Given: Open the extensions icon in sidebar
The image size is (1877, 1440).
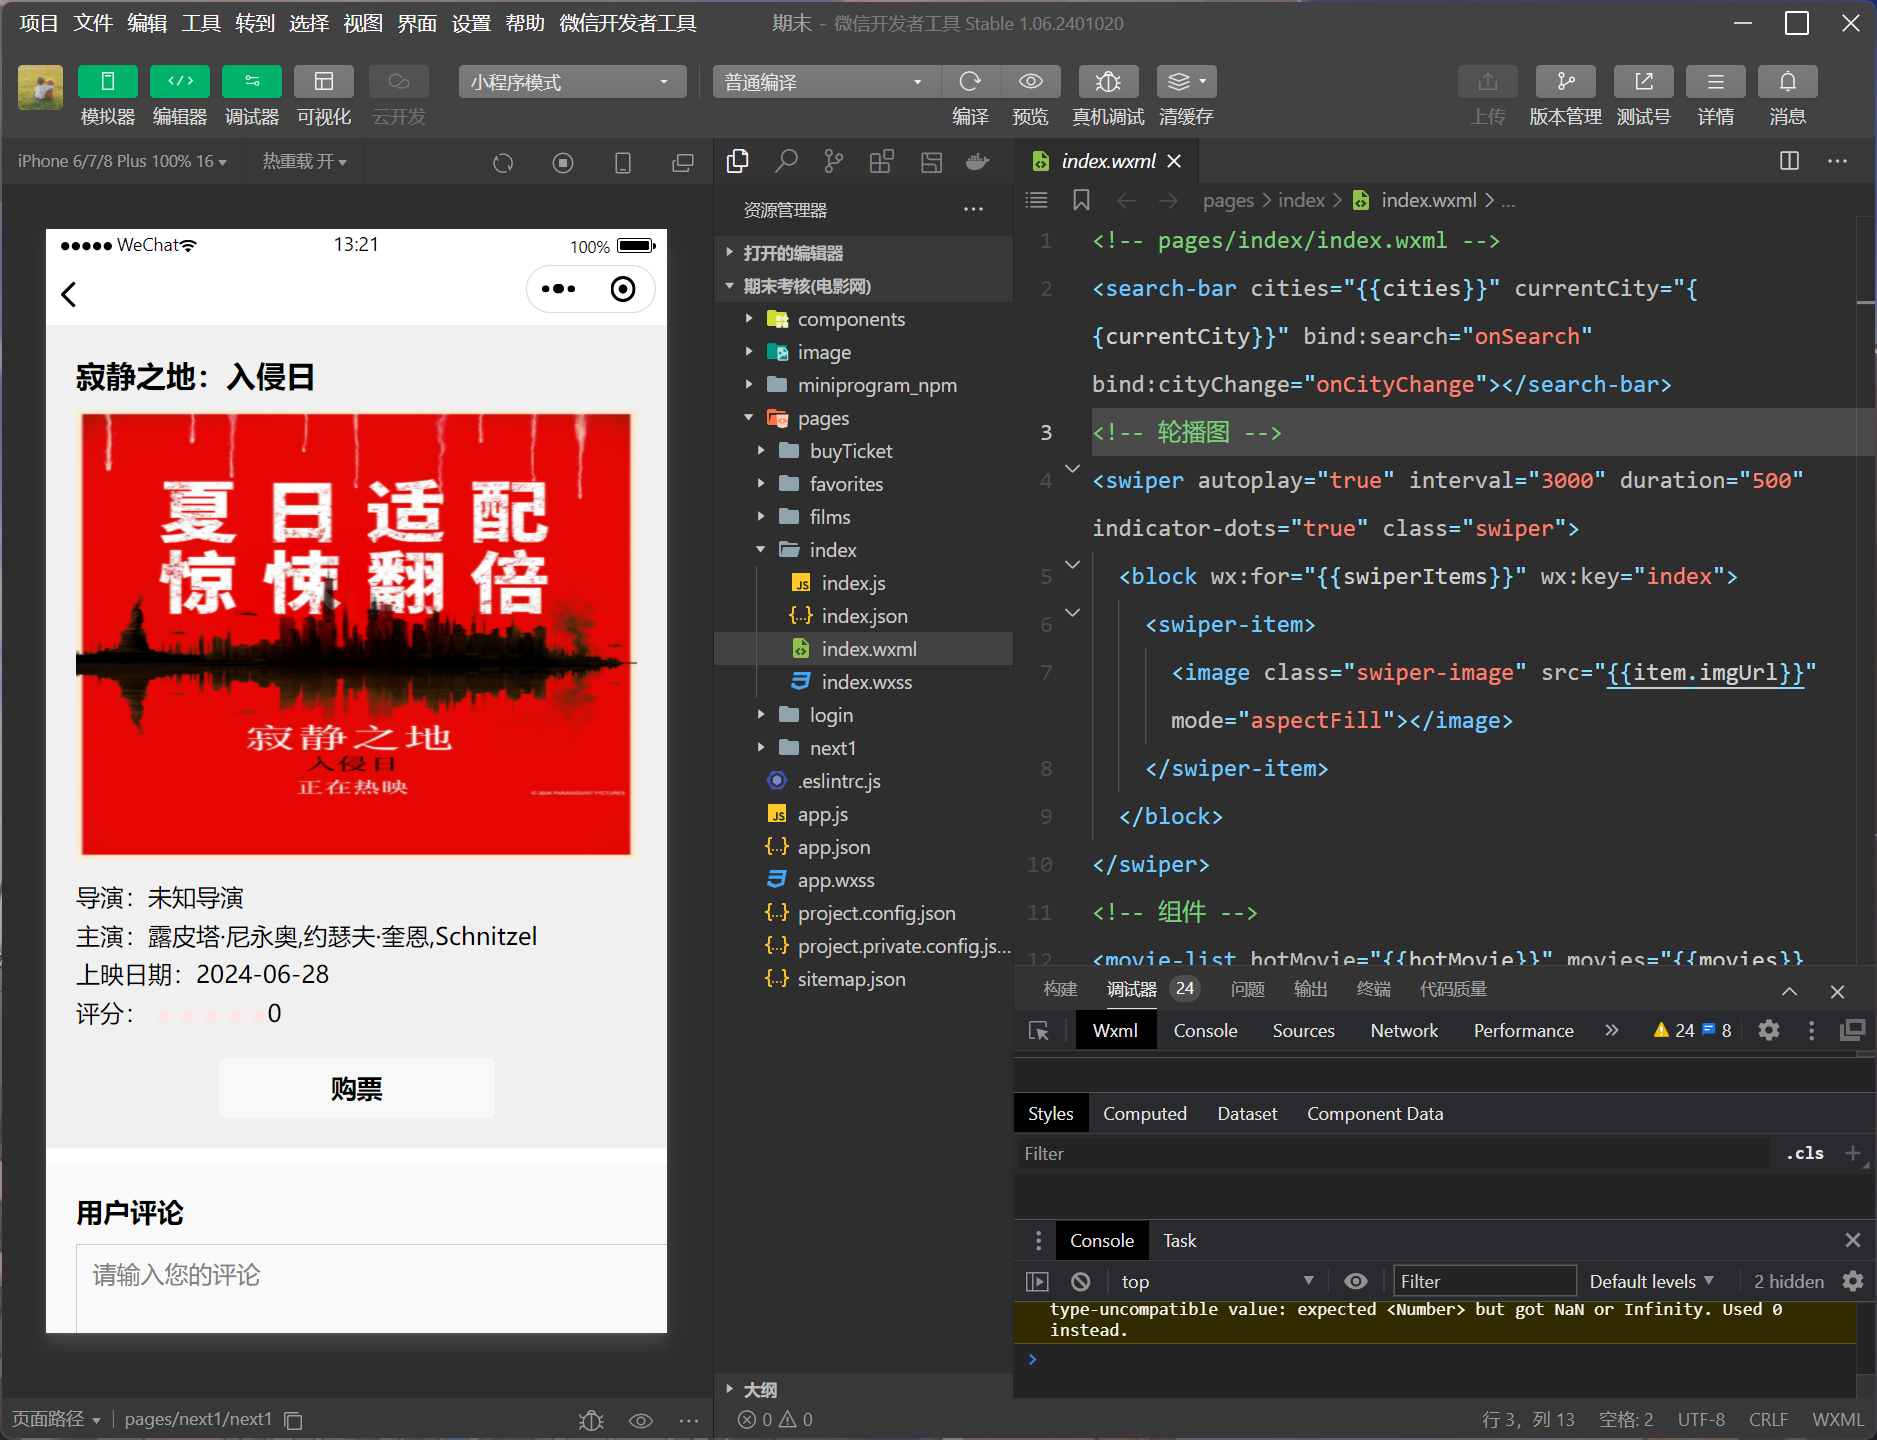Looking at the screenshot, I should pyautogui.click(x=882, y=161).
